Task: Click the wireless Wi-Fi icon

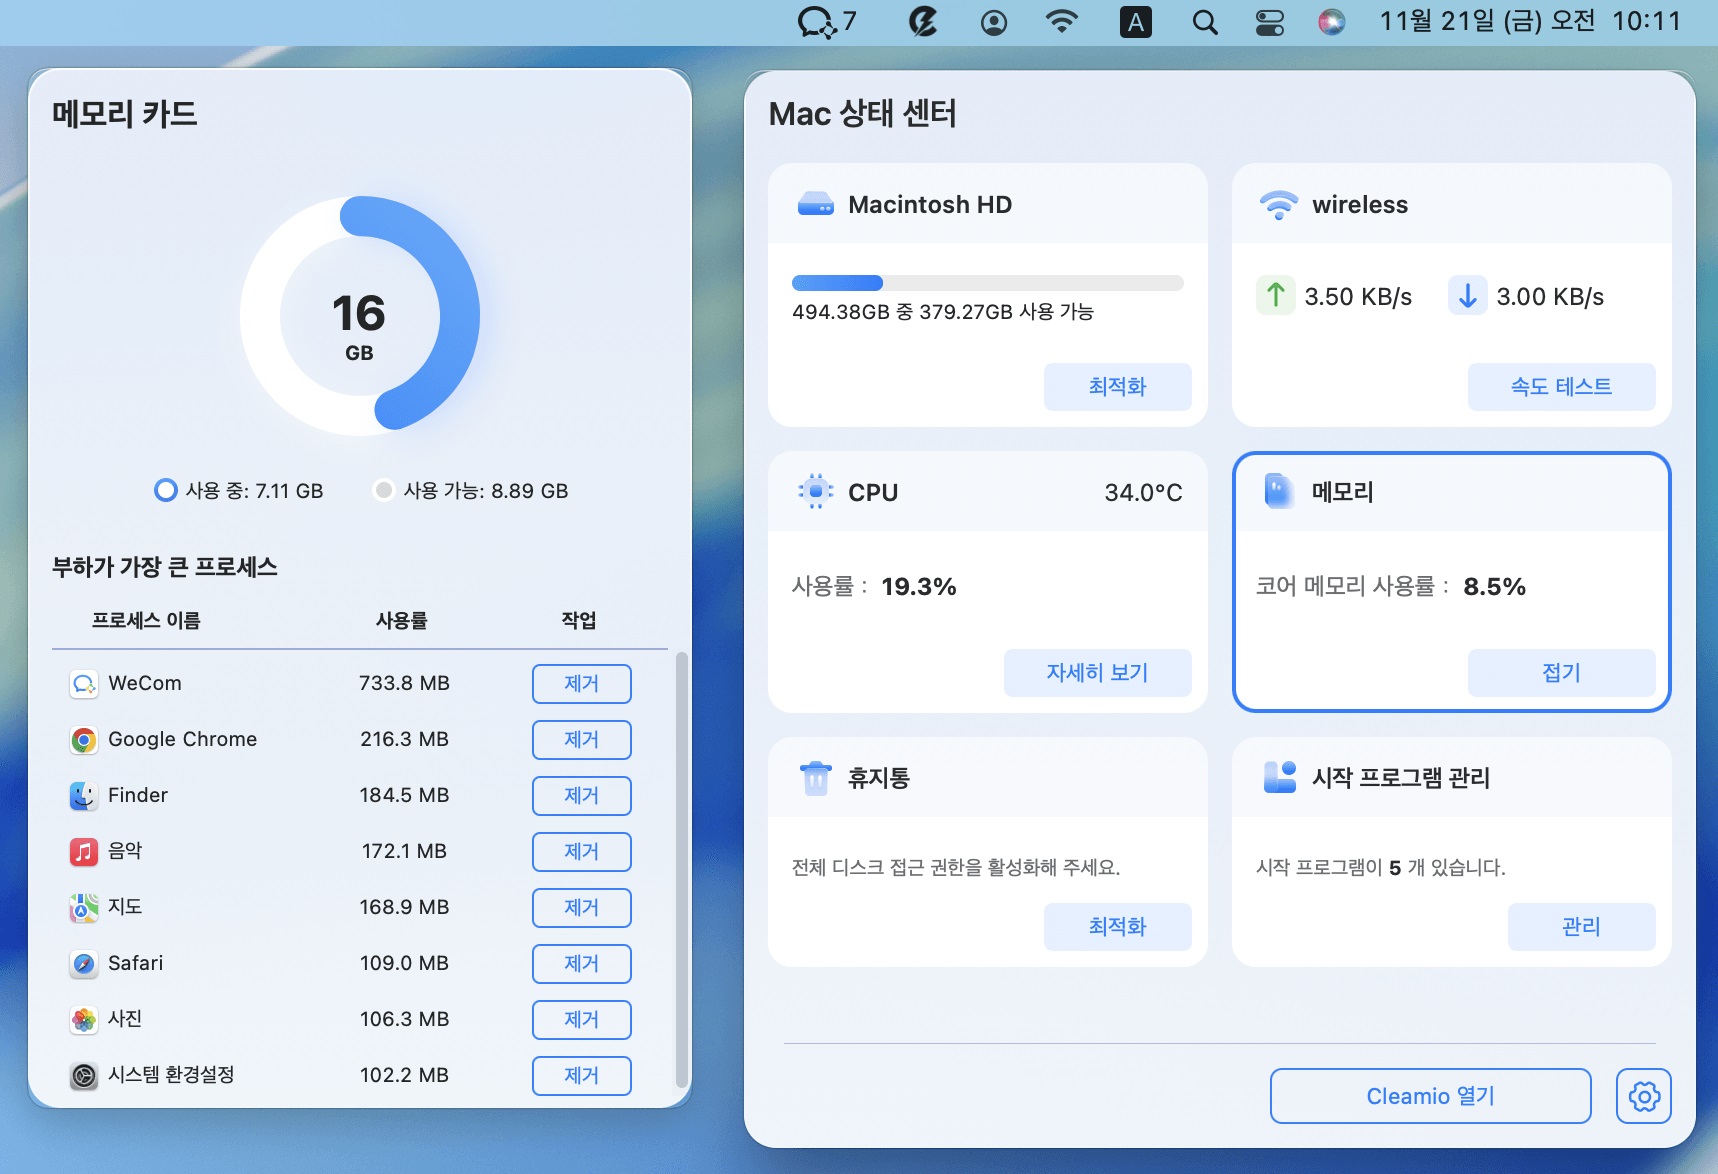Action: coord(1278,204)
